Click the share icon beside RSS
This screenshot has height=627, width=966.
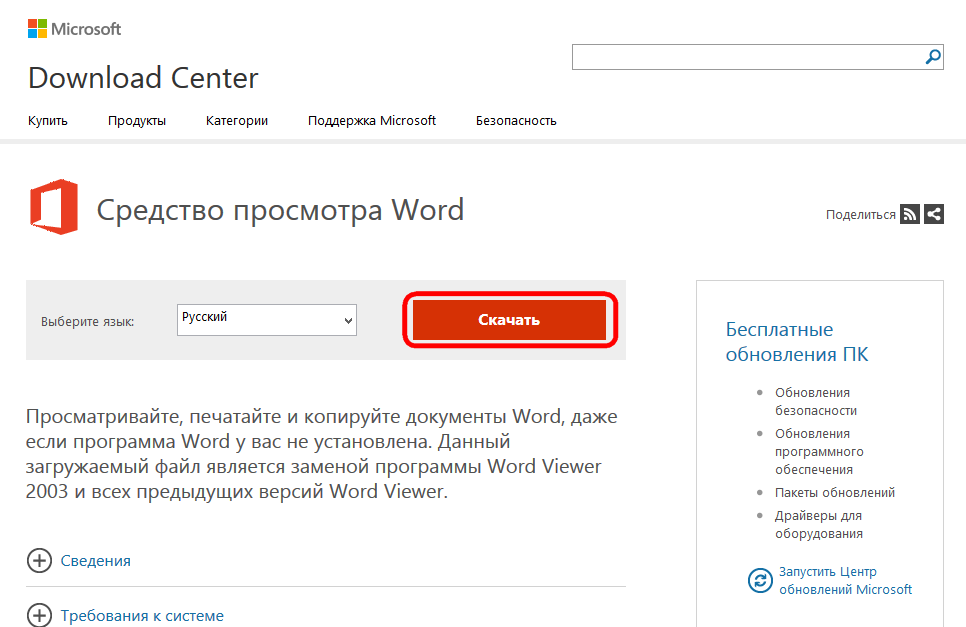934,213
